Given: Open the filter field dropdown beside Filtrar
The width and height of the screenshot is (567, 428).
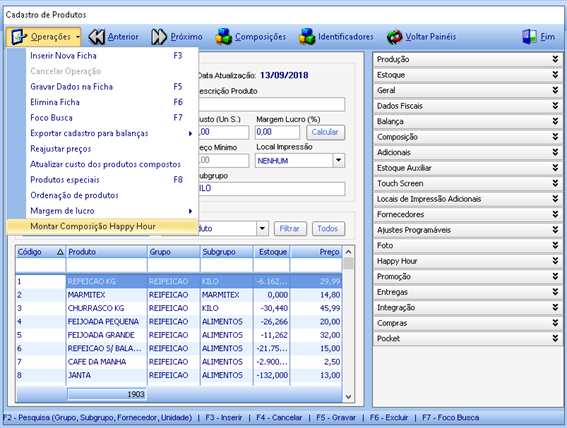Looking at the screenshot, I should click(x=263, y=229).
